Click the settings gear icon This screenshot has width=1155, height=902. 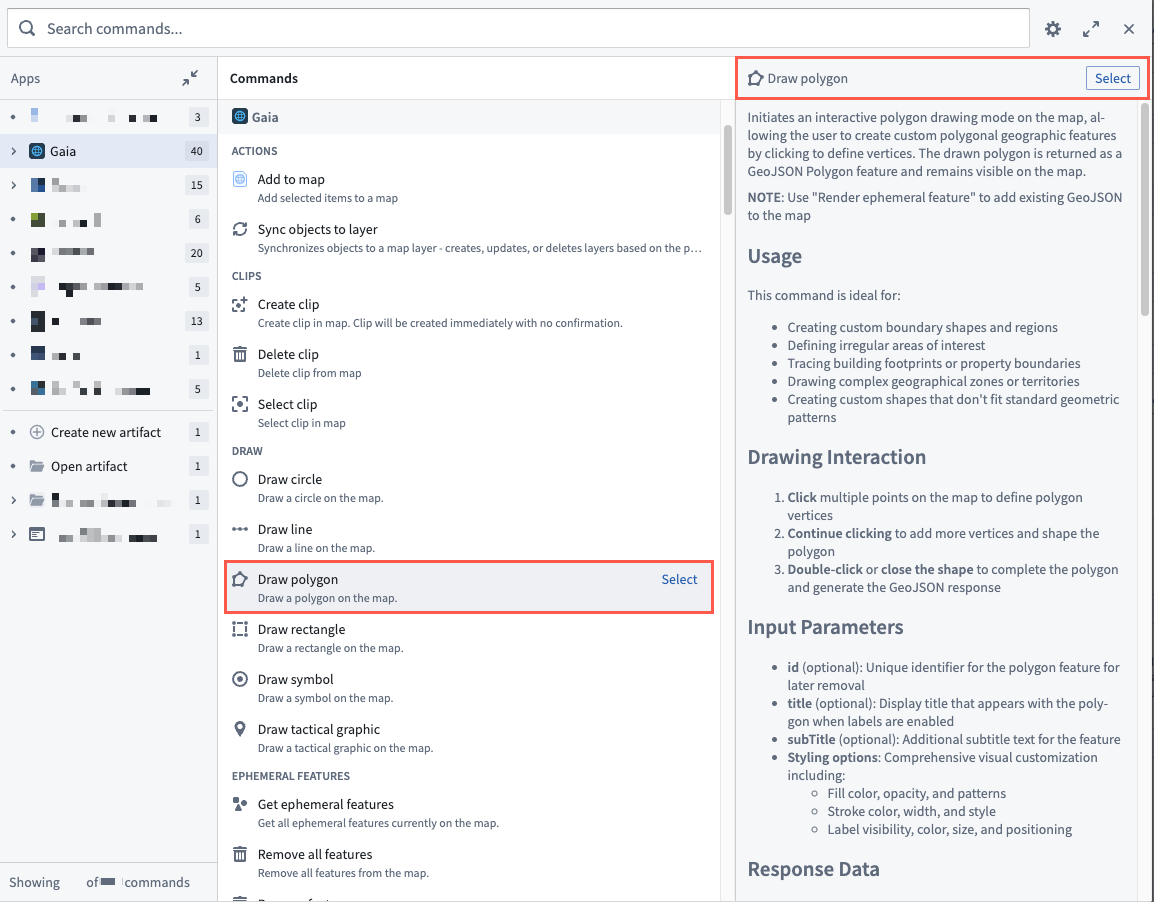pyautogui.click(x=1053, y=29)
